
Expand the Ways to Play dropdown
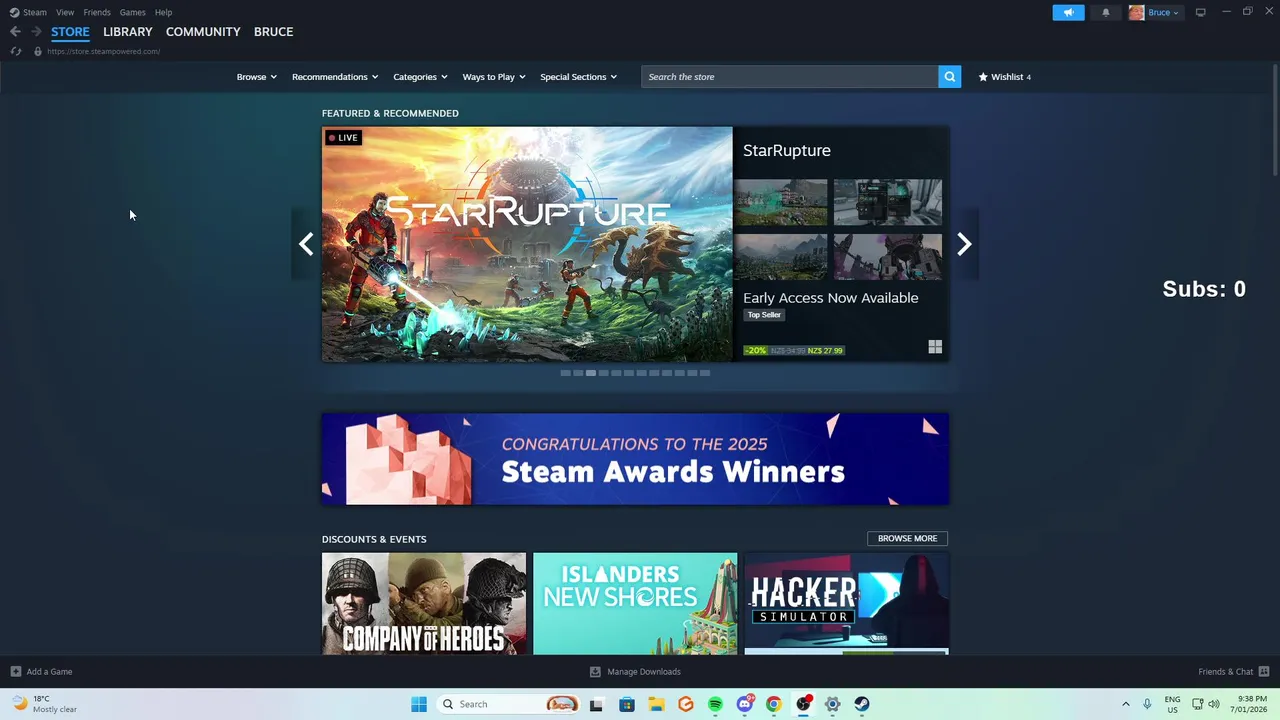(x=494, y=77)
